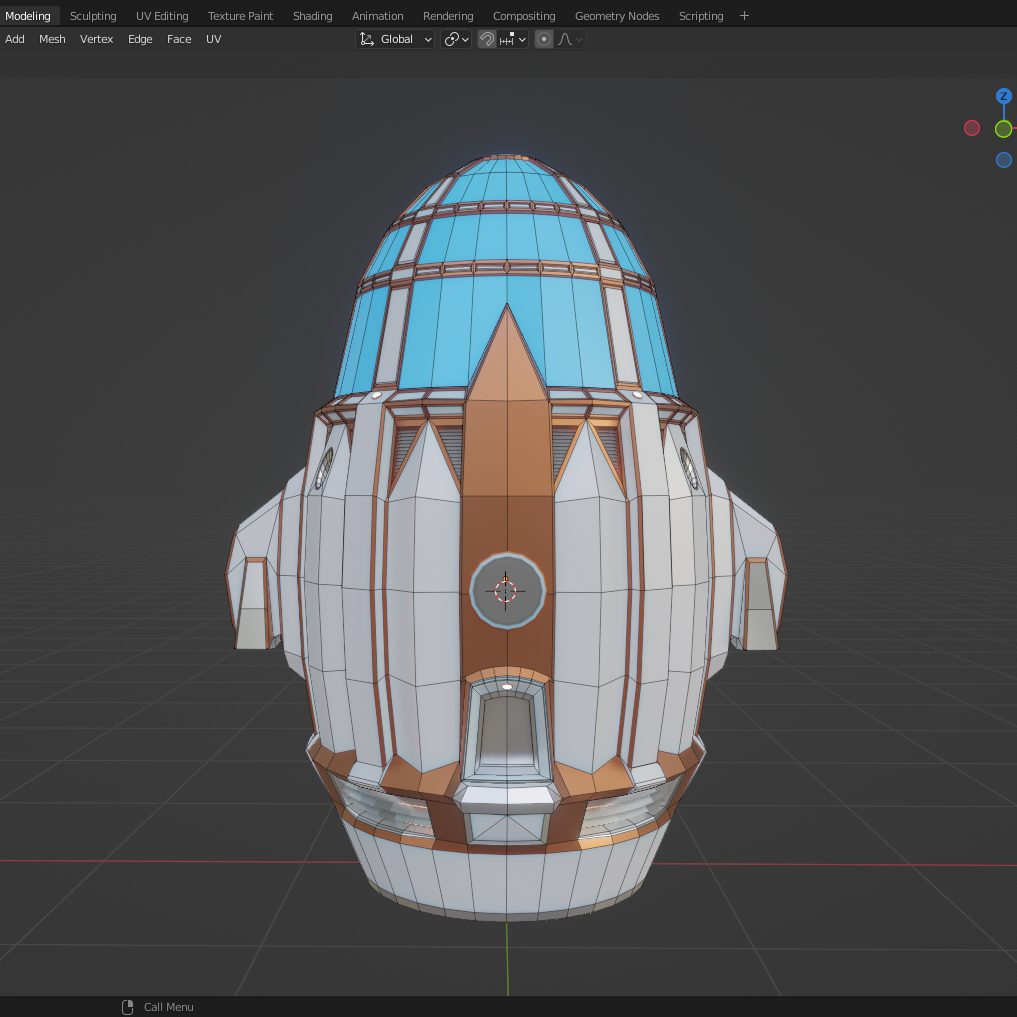The width and height of the screenshot is (1017, 1017).
Task: Select the UV Editing workspace tab
Action: pyautogui.click(x=162, y=15)
